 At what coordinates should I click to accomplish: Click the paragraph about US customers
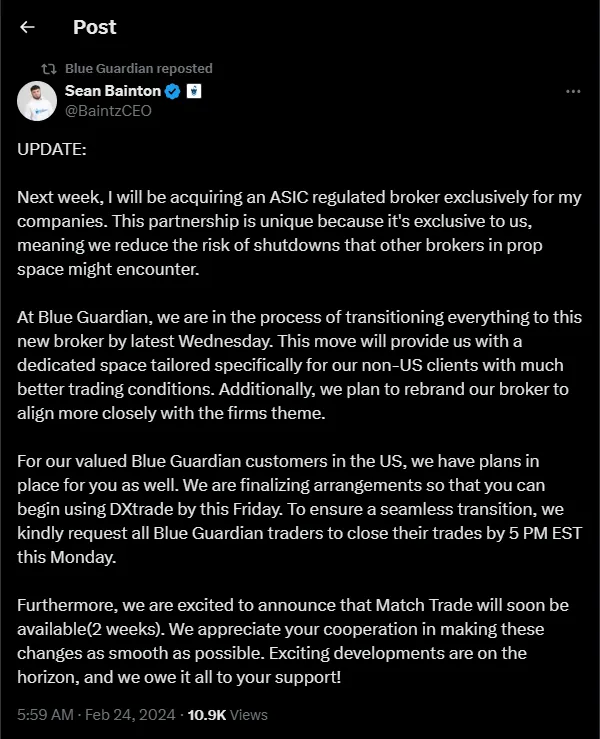coord(299,509)
